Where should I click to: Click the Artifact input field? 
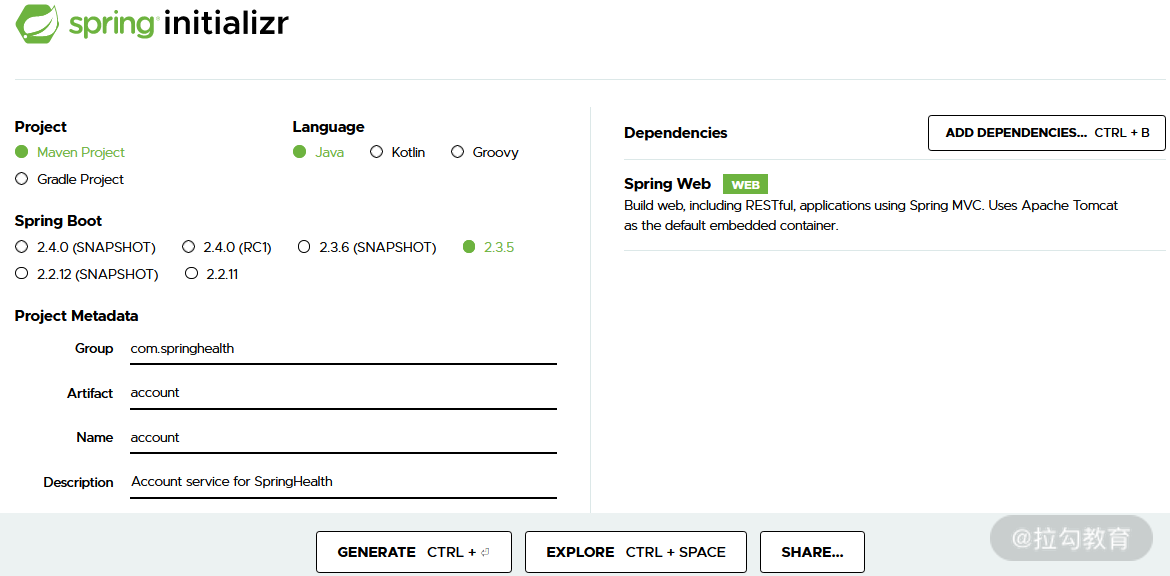tap(342, 393)
